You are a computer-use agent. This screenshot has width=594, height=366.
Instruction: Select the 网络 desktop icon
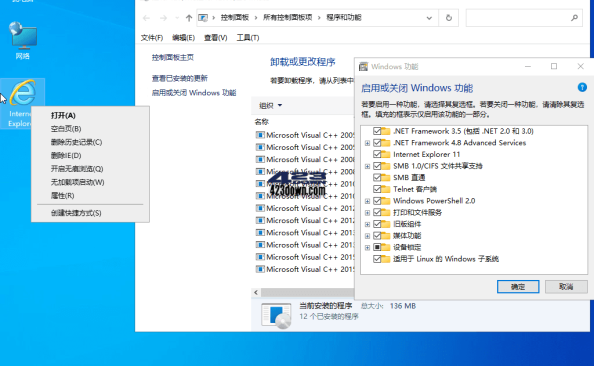tap(23, 41)
